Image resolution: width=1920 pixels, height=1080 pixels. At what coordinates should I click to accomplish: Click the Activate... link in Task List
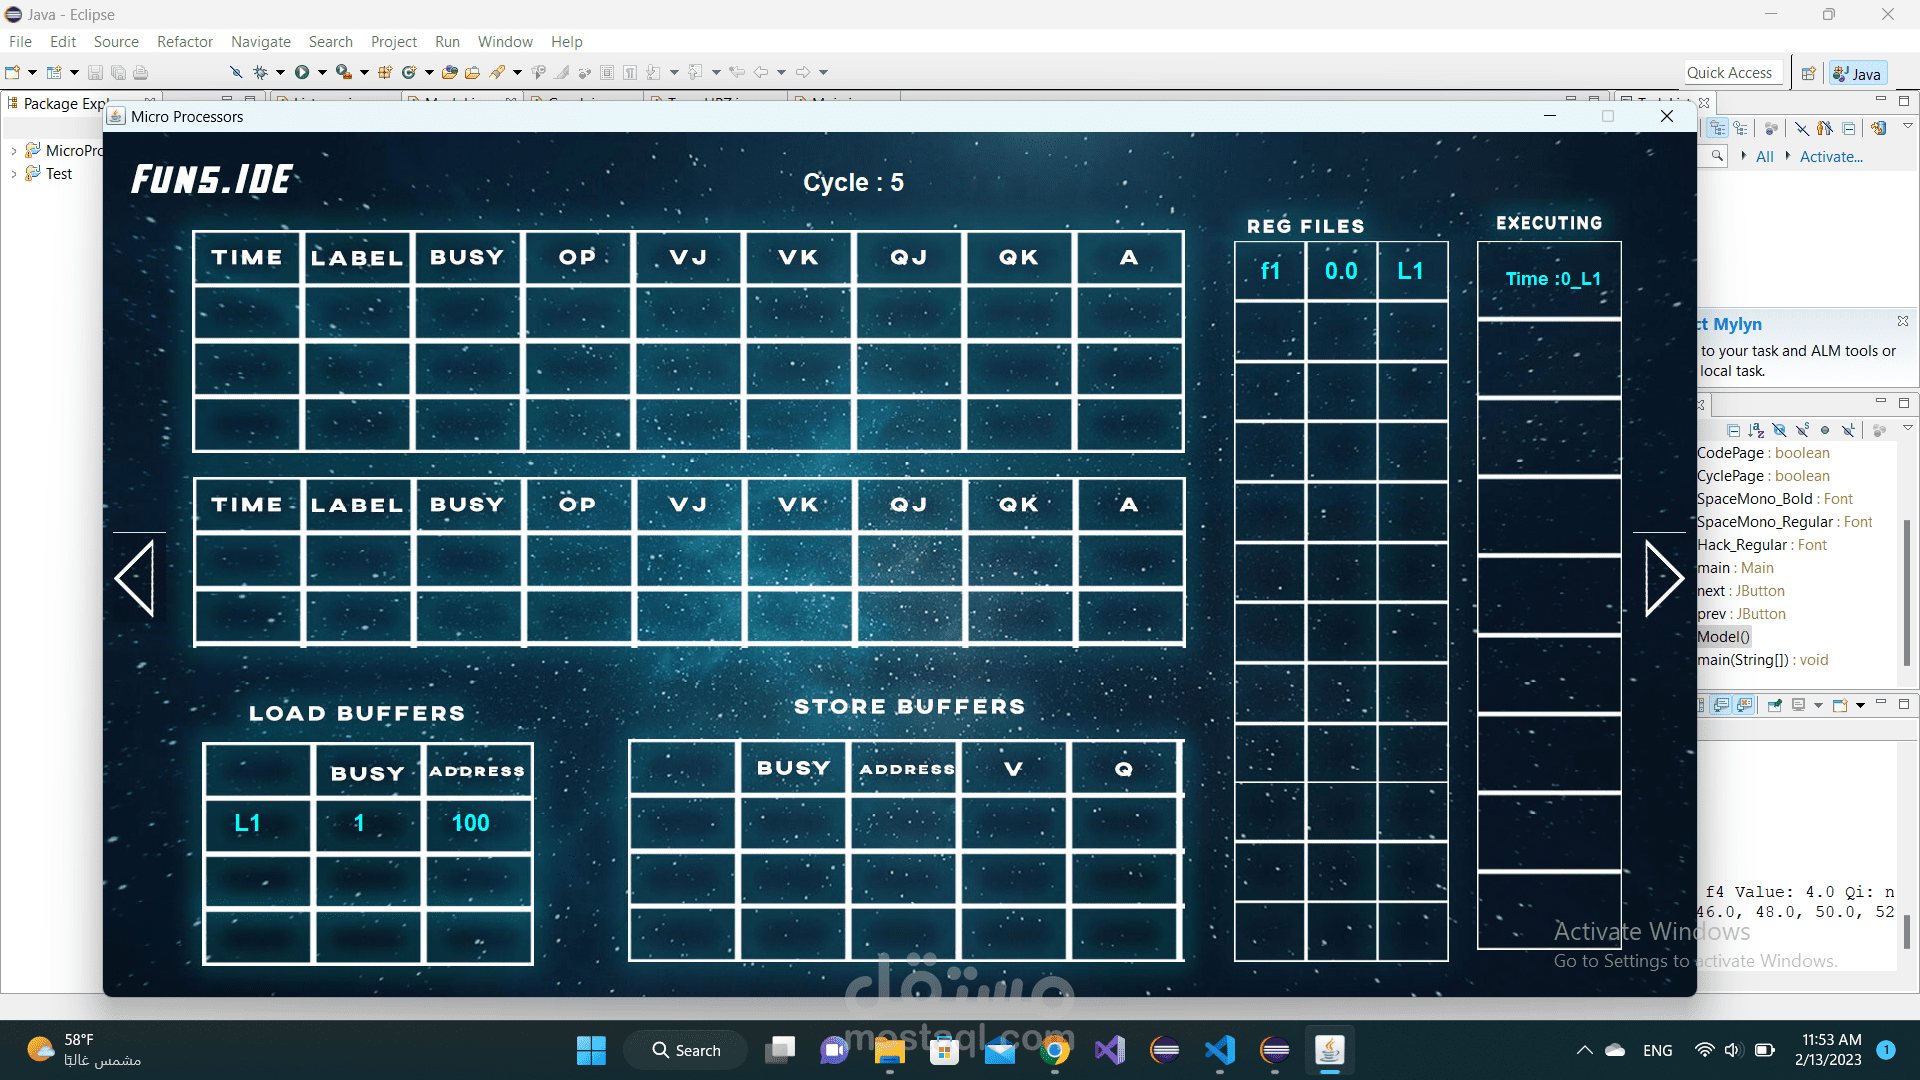[1830, 157]
